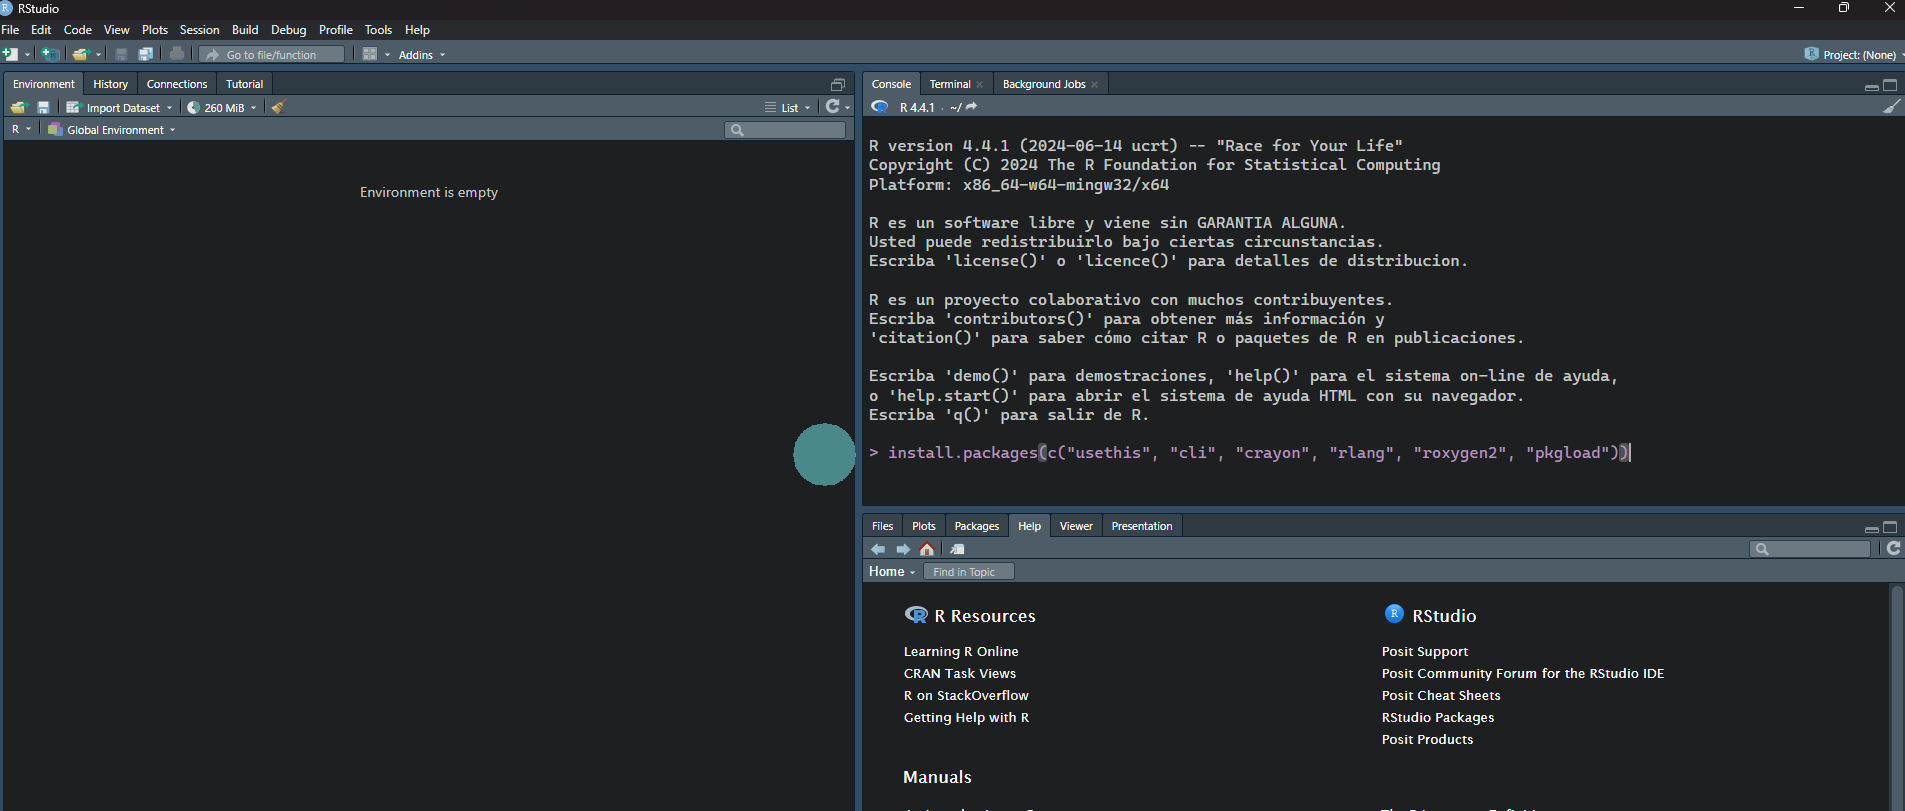Expand the Addins dropdown menu
Image resolution: width=1905 pixels, height=811 pixels.
click(421, 54)
